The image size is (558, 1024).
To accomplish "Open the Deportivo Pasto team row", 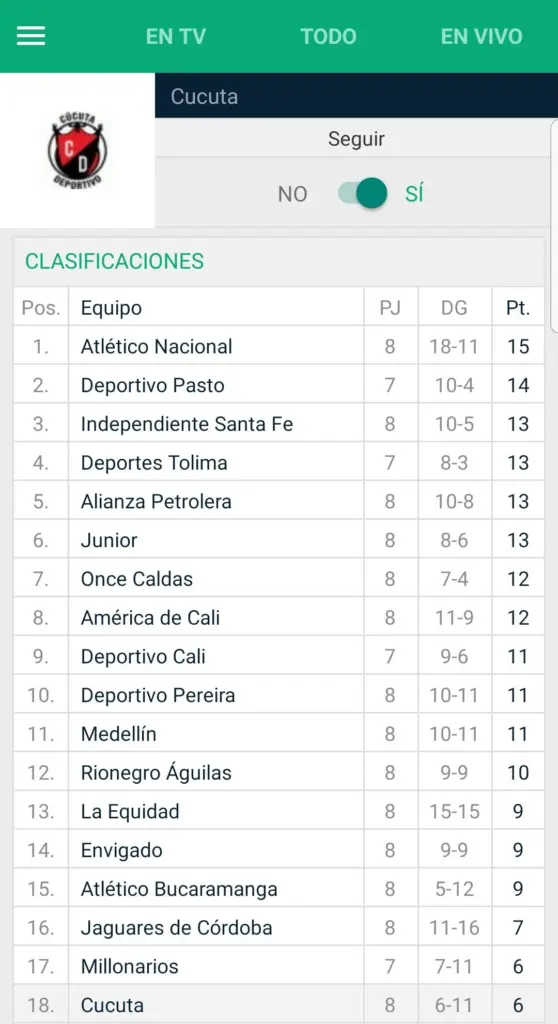I will (279, 385).
